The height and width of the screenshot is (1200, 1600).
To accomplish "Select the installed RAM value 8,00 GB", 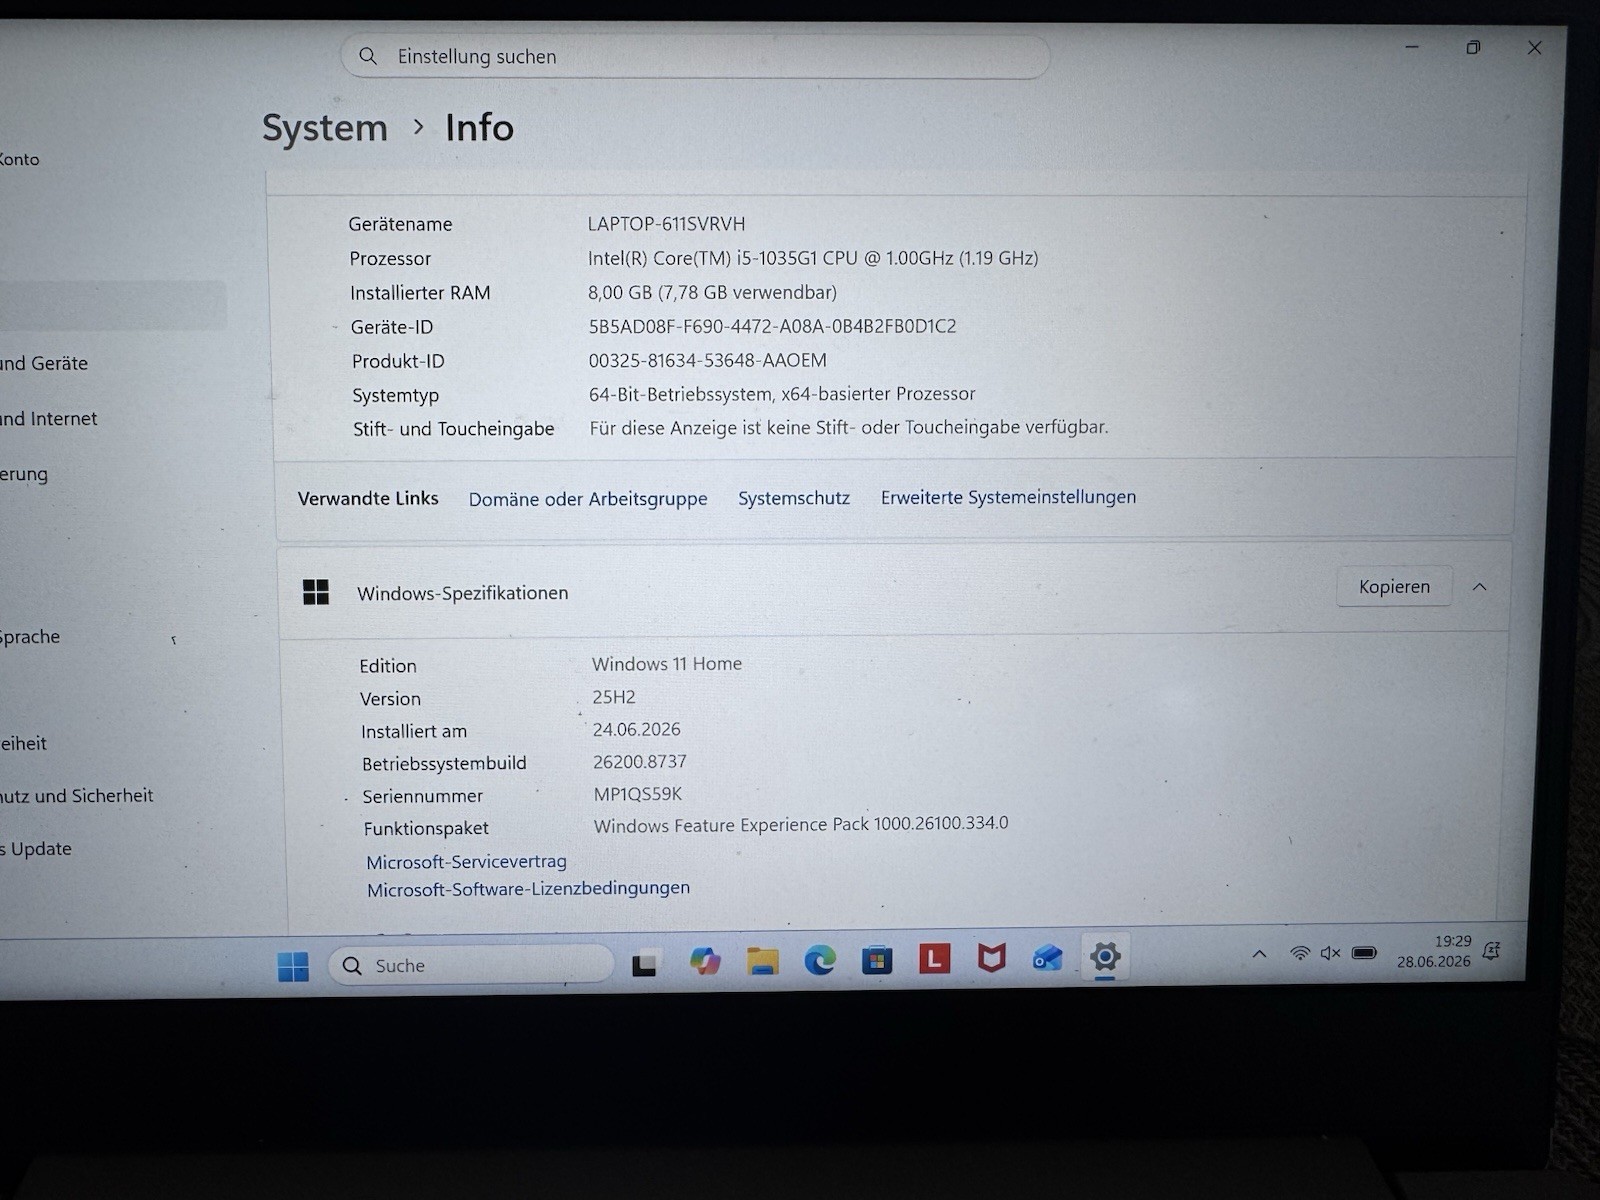I will pyautogui.click(x=712, y=292).
